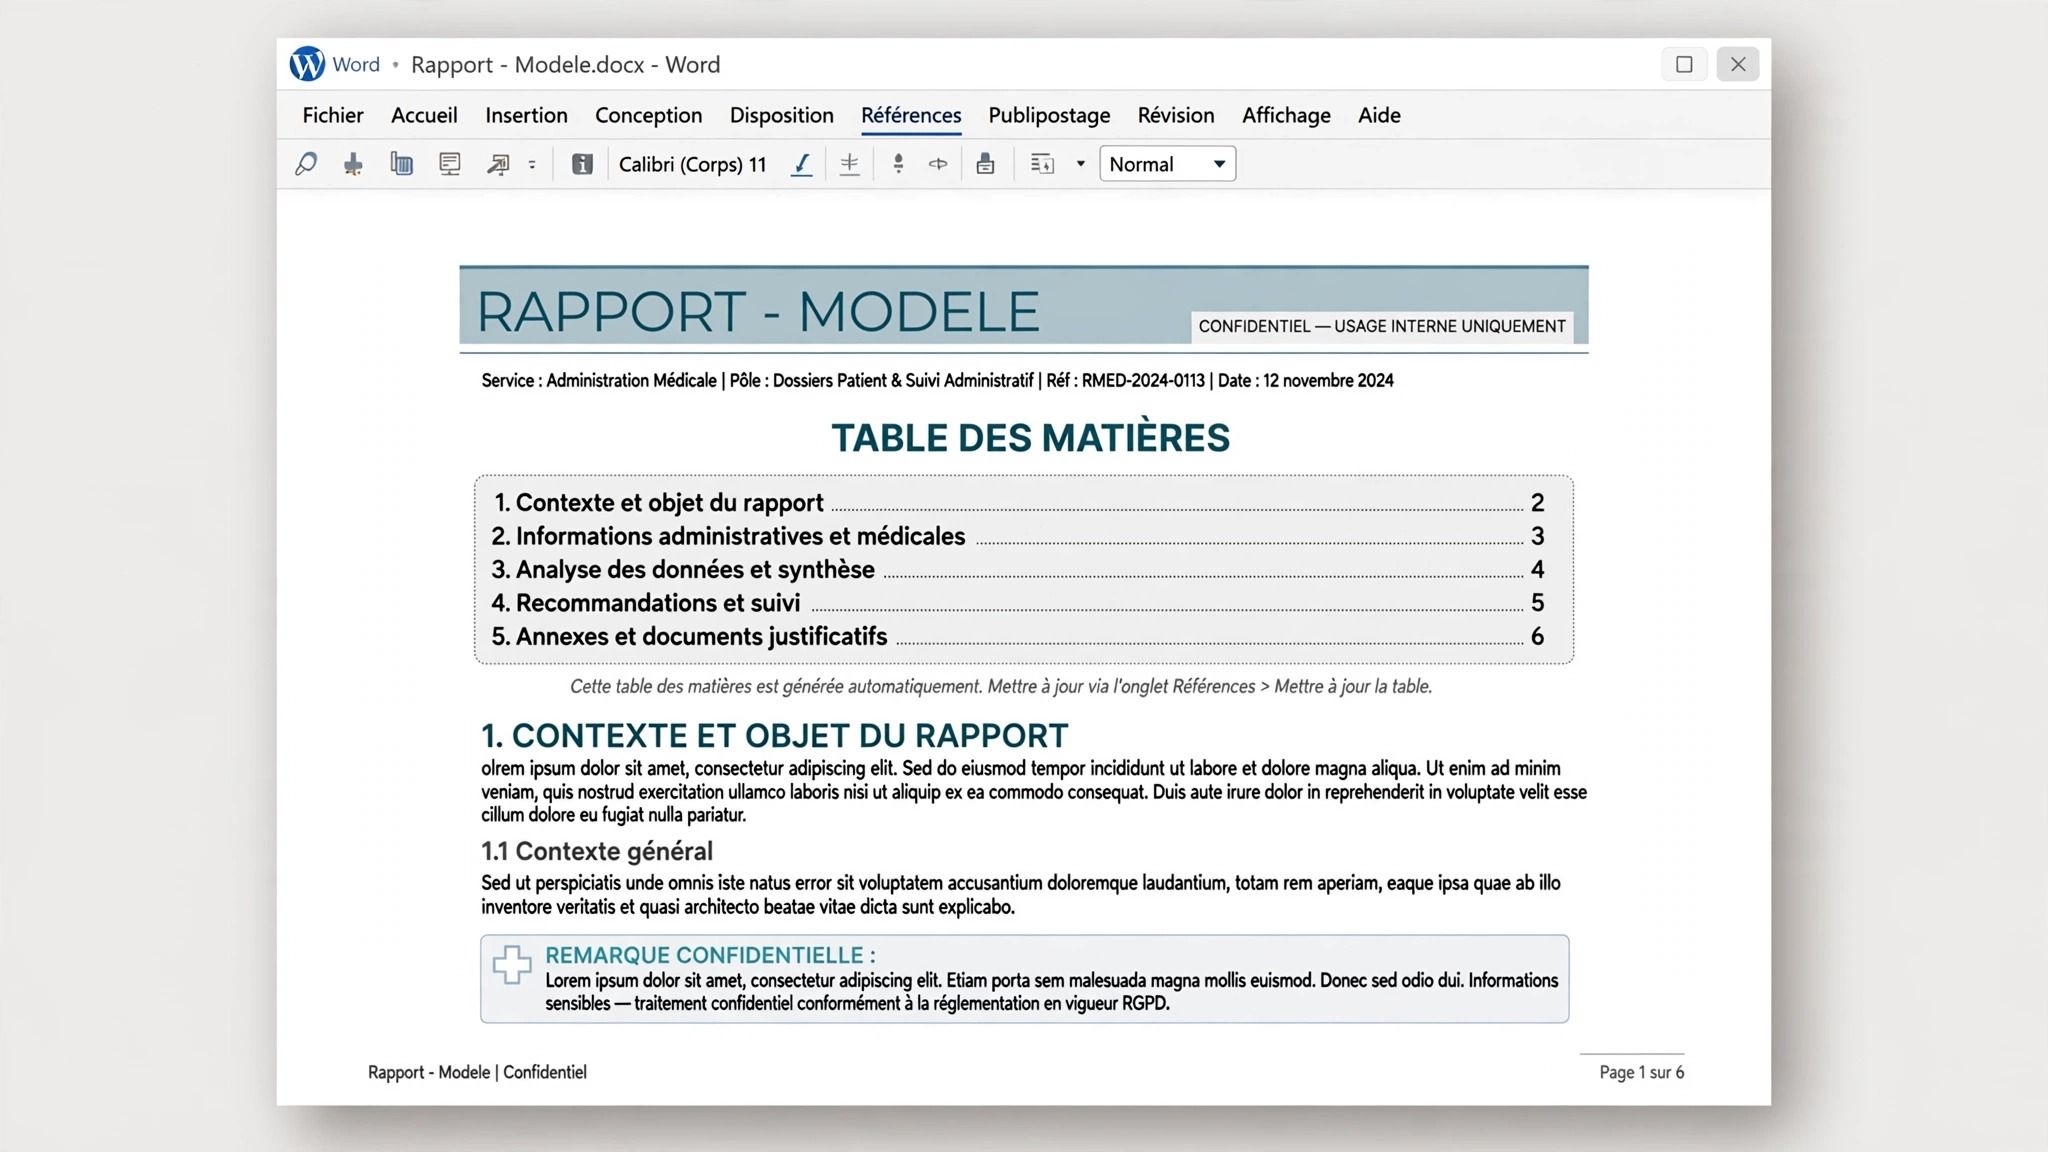Viewport: 2048px width, 1152px height.
Task: Open the Références tab
Action: [x=911, y=115]
